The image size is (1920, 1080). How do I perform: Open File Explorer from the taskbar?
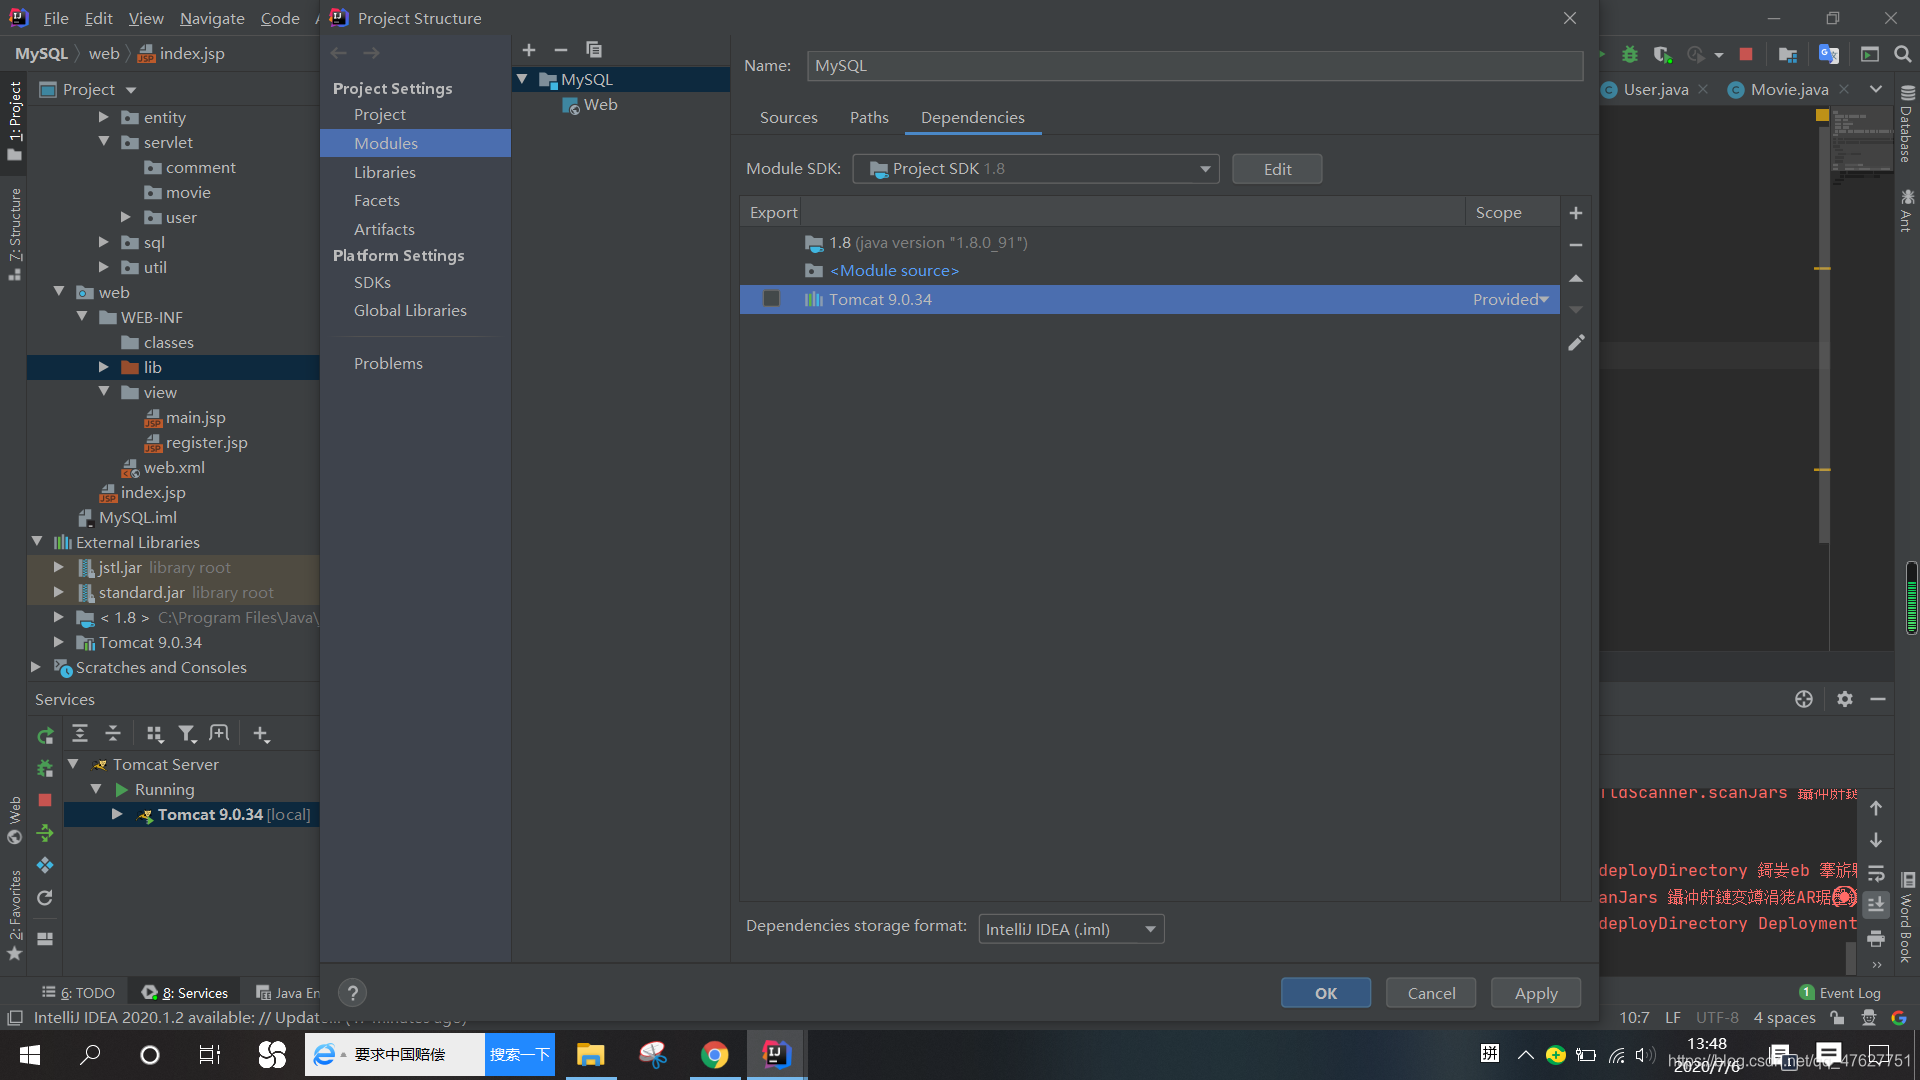tap(591, 1055)
